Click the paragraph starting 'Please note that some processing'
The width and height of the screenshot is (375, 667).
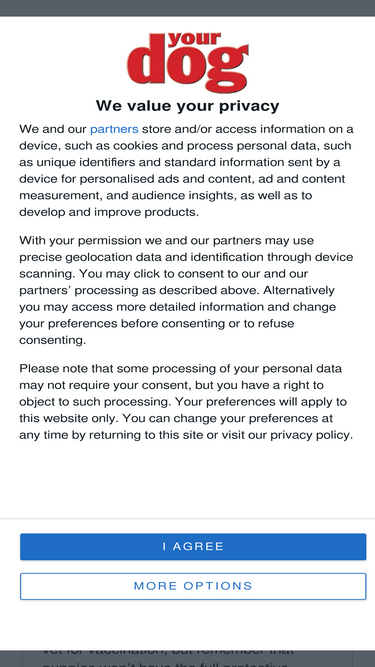[186, 402]
